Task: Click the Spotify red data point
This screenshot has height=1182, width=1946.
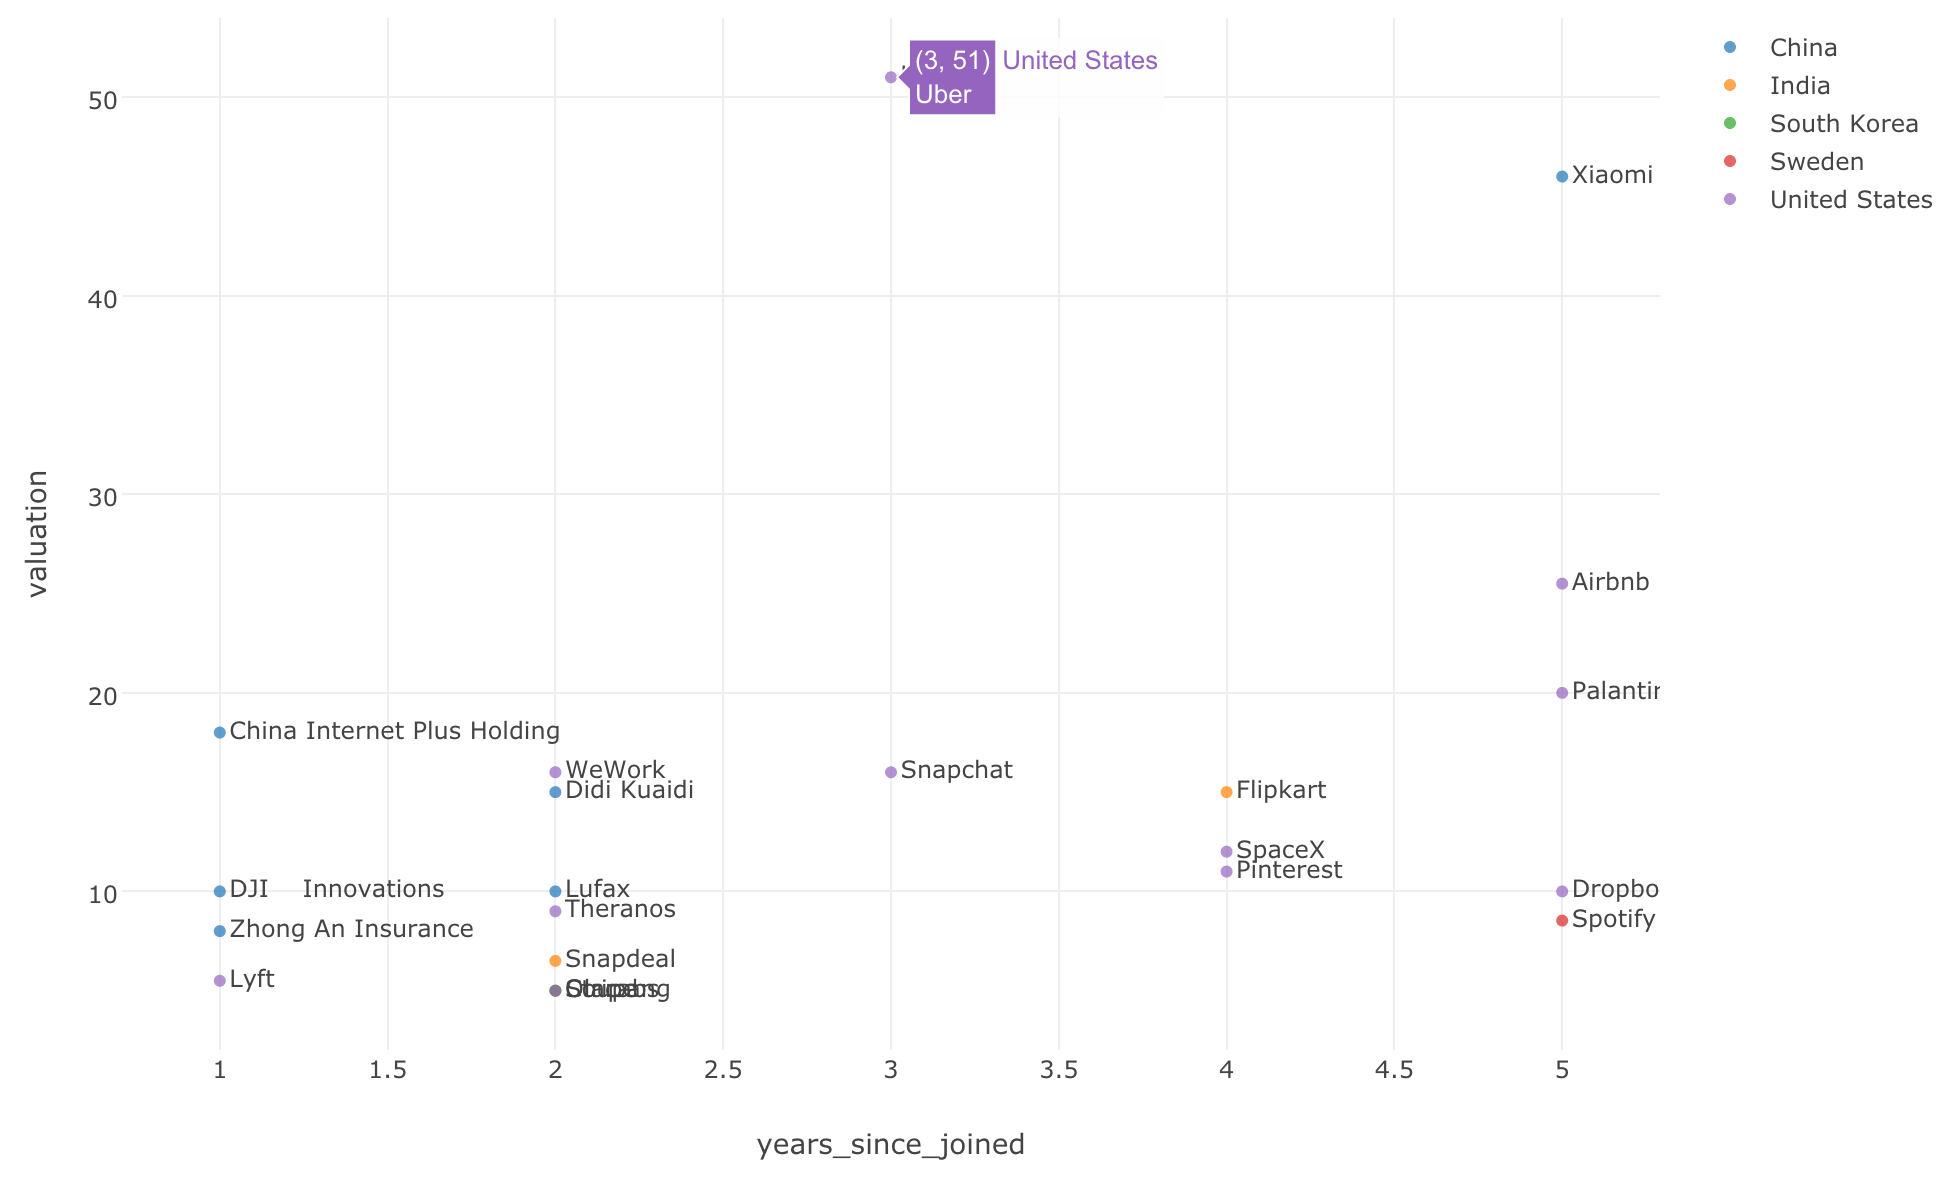Action: pos(1562,920)
